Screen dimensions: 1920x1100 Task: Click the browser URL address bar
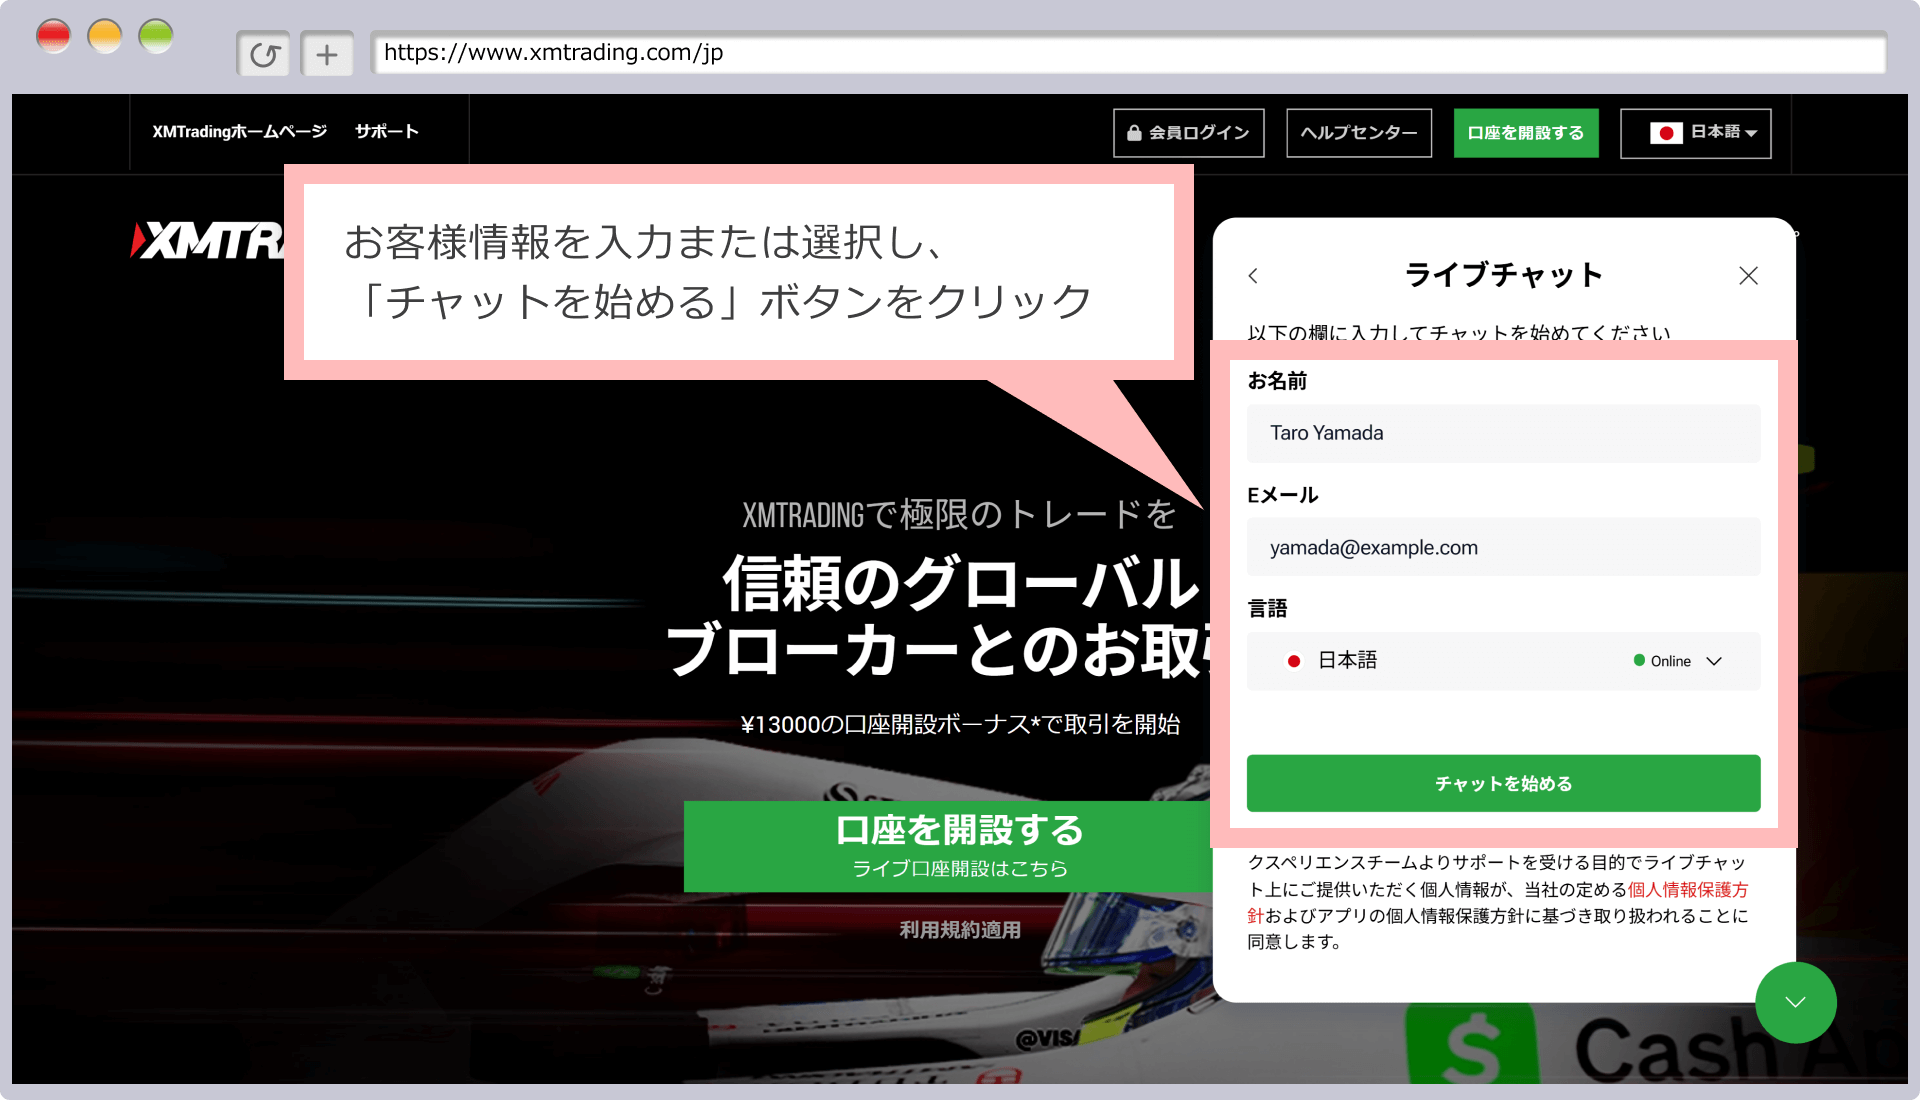pyautogui.click(x=1128, y=53)
